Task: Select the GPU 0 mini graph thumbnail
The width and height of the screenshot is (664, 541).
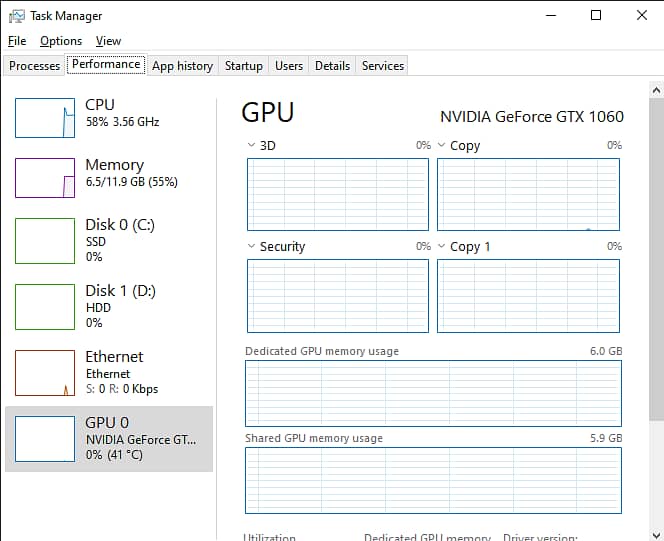Action: click(x=45, y=439)
